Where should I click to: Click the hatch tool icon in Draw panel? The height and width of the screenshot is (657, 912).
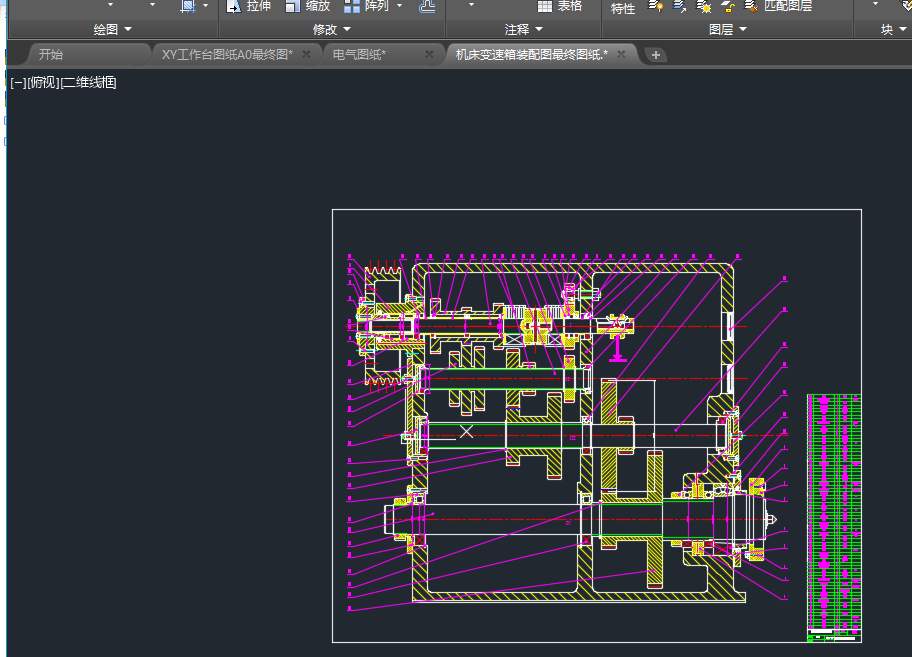(187, 6)
